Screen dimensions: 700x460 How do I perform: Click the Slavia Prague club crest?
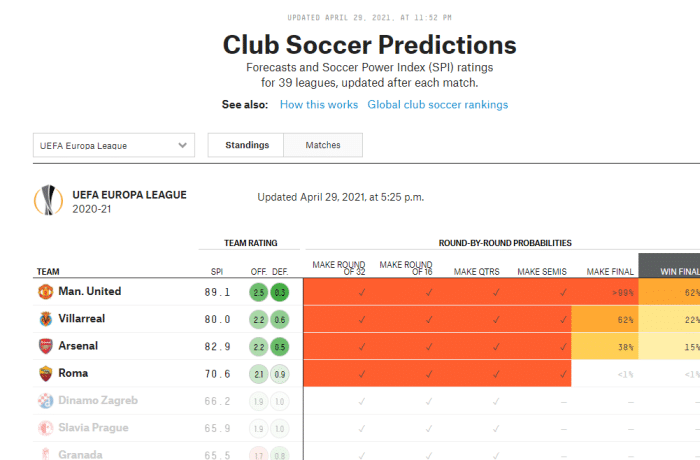tap(46, 428)
